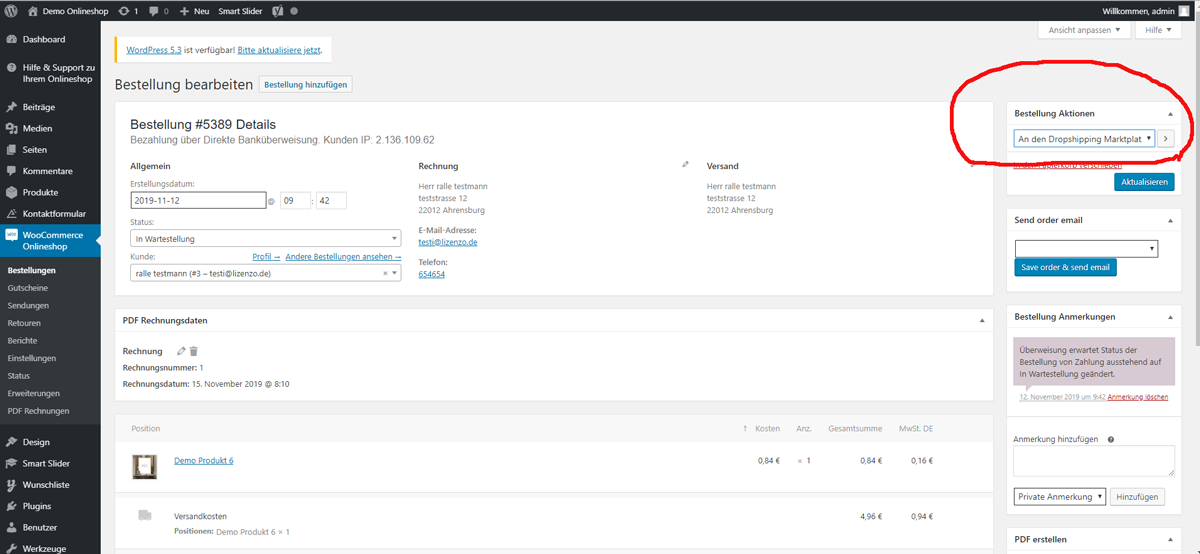Click the Smart Slider icon in sidebar
1200x554 pixels.
11,464
